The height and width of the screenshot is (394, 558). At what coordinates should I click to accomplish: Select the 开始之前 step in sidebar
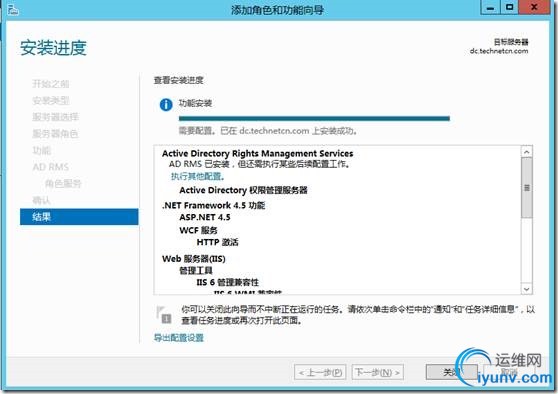click(51, 84)
